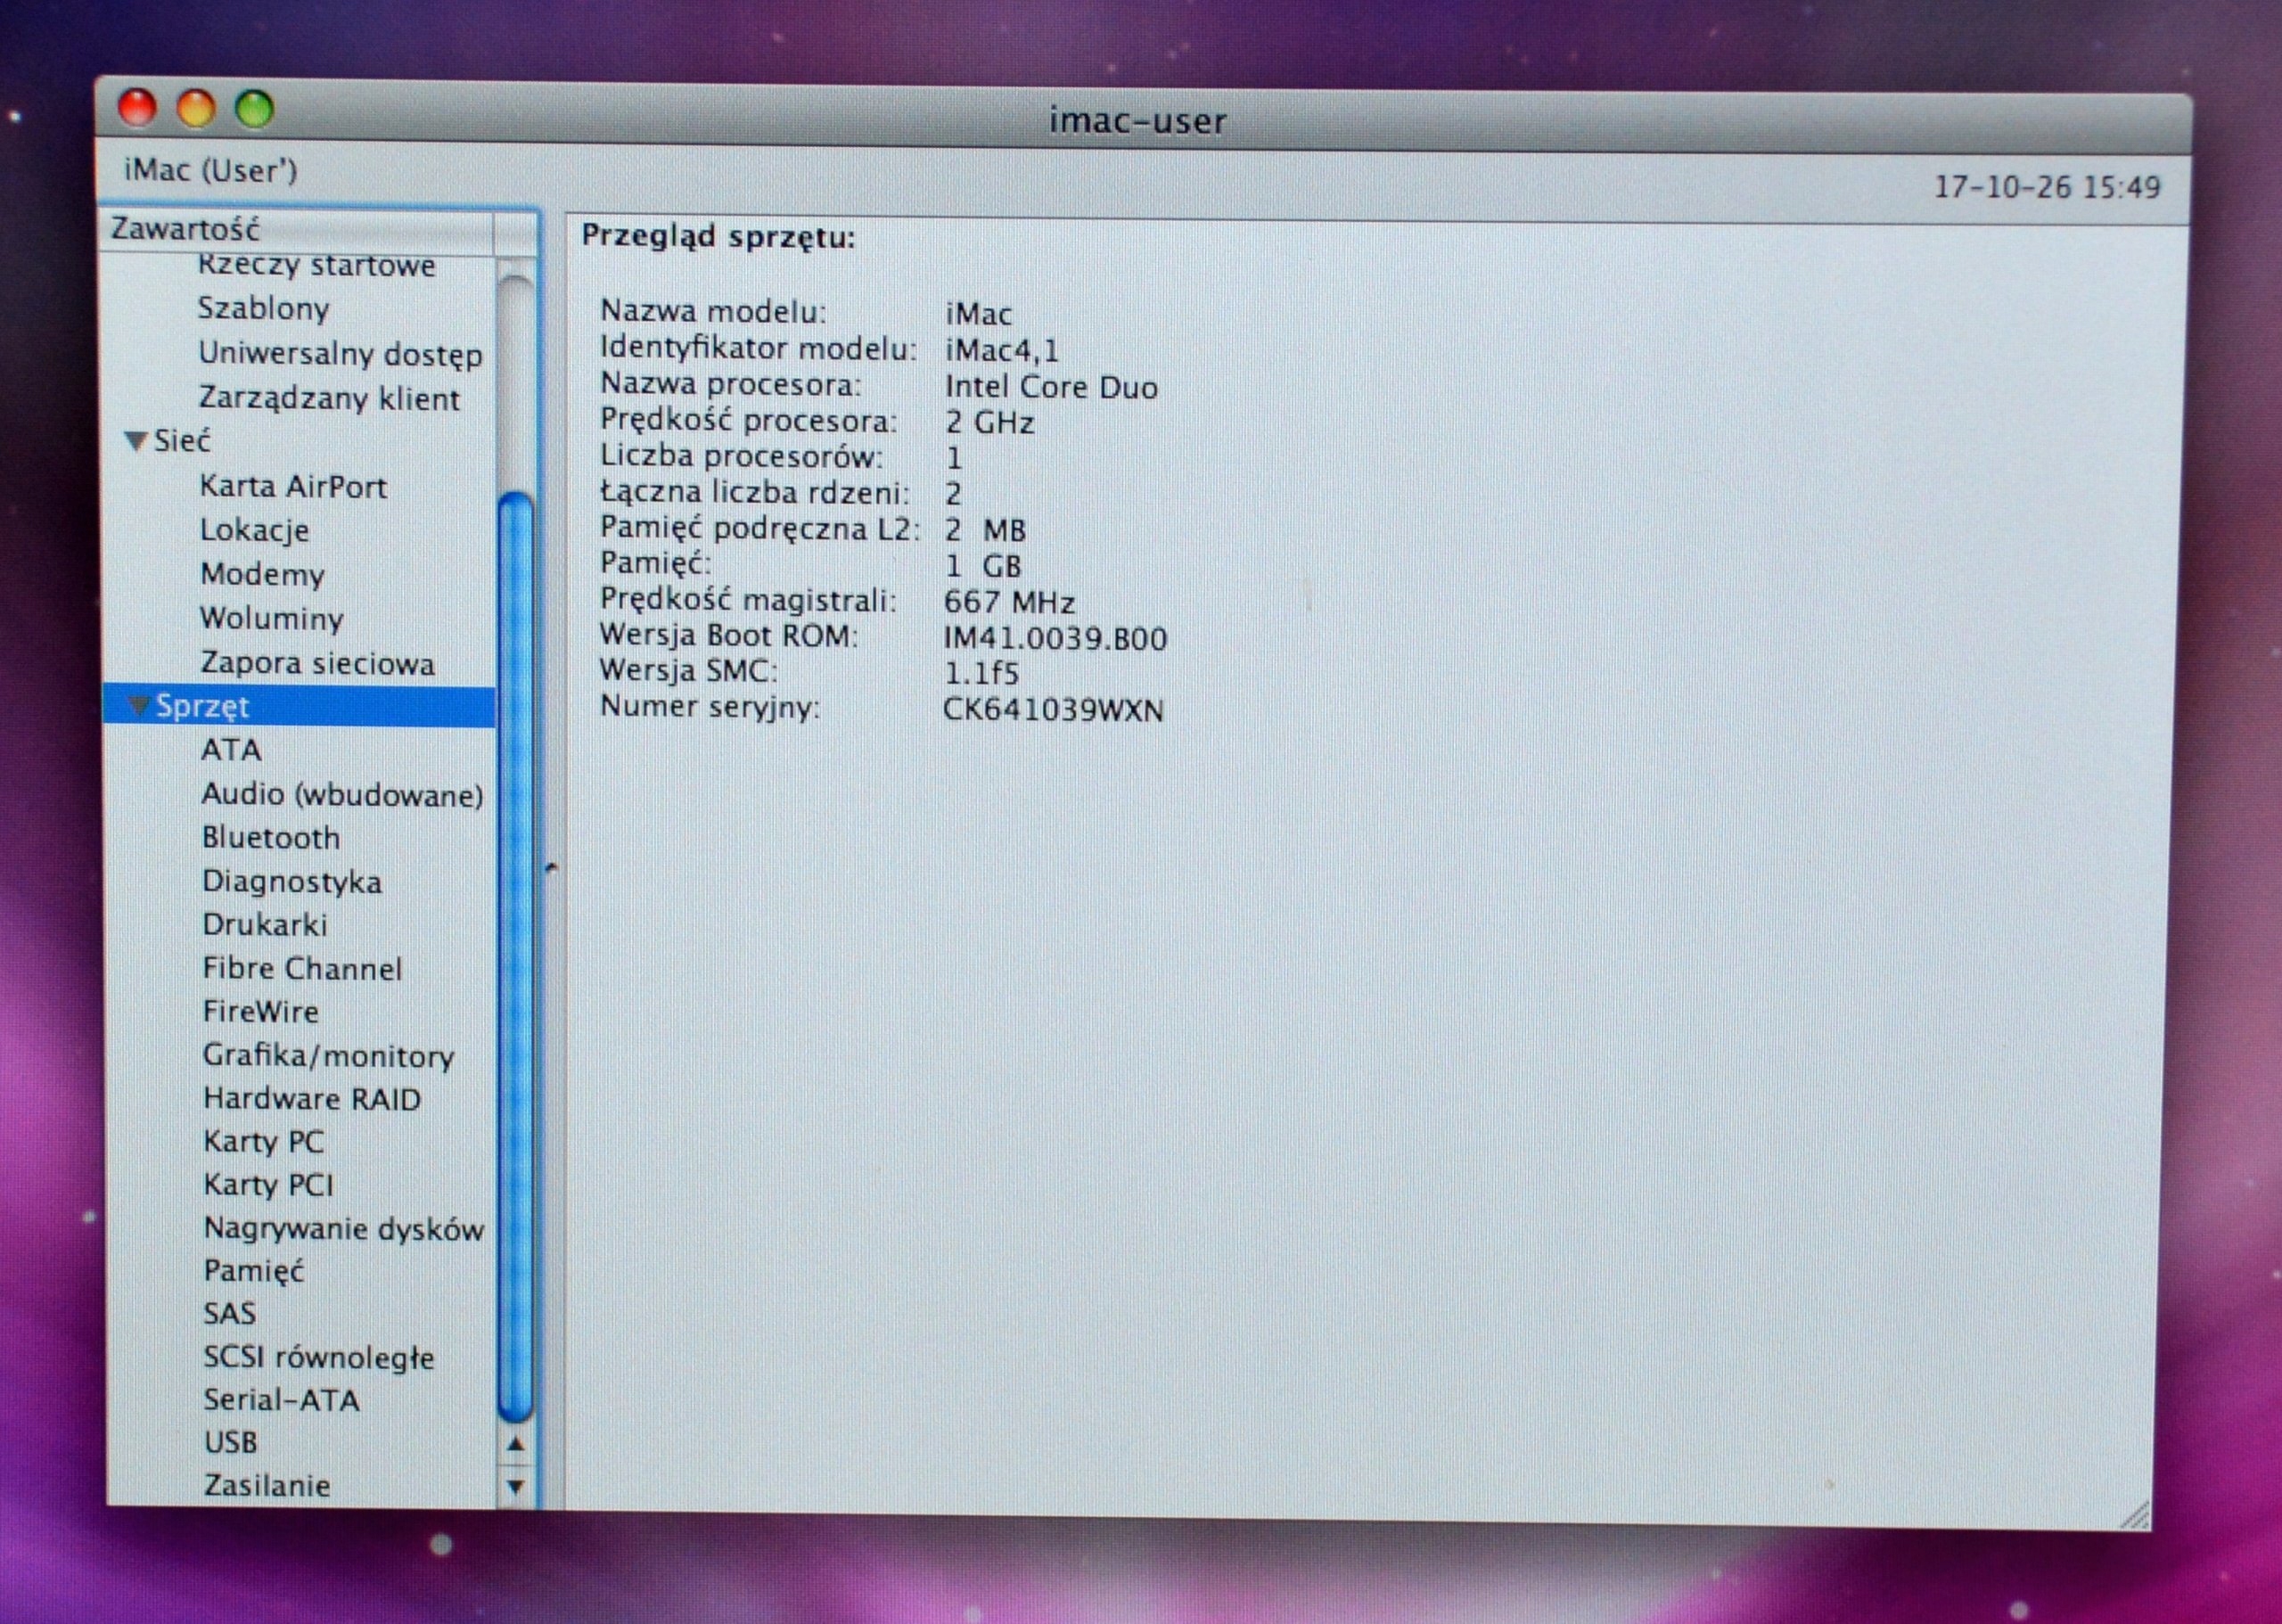
Task: Open ATA hardware section
Action: 231,750
